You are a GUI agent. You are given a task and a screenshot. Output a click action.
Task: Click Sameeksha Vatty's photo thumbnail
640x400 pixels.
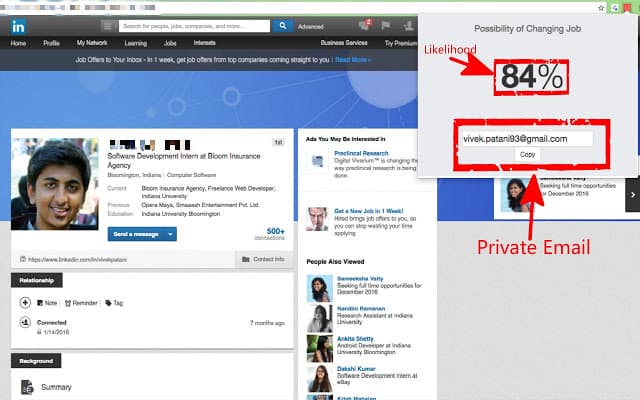tap(320, 288)
